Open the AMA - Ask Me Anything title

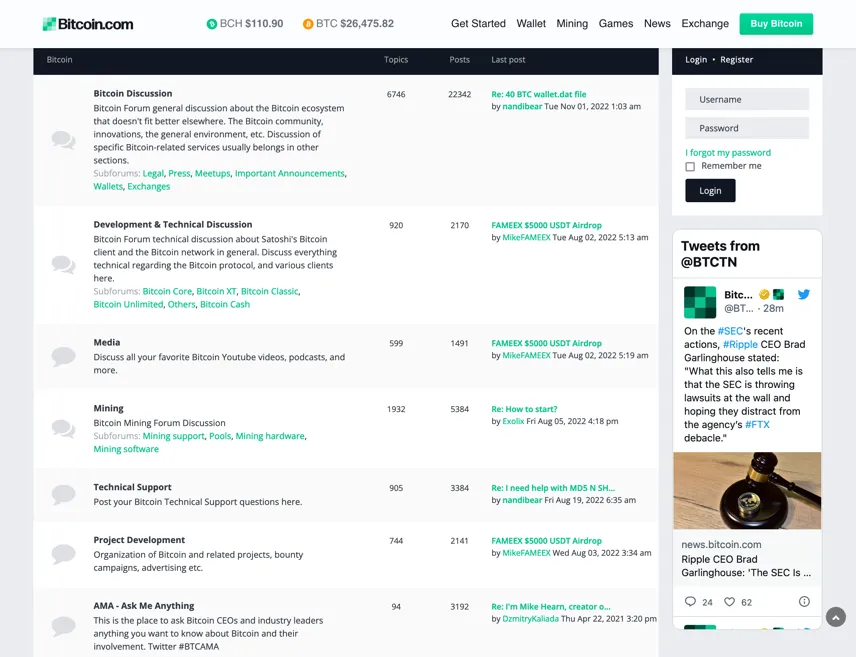pyautogui.click(x=144, y=606)
